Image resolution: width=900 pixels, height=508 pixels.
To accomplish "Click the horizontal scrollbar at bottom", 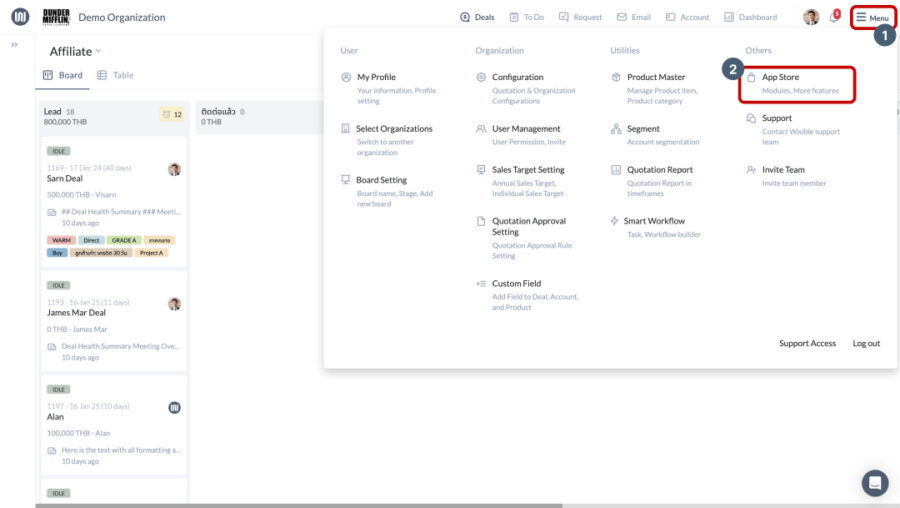I will pos(300,505).
